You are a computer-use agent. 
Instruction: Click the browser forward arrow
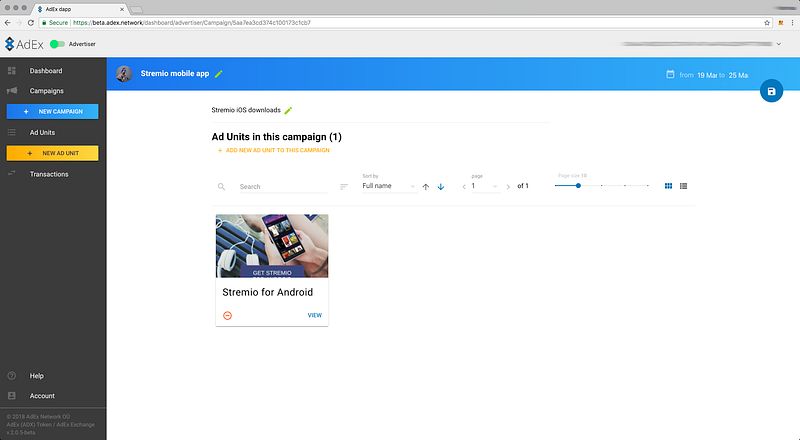click(x=19, y=22)
